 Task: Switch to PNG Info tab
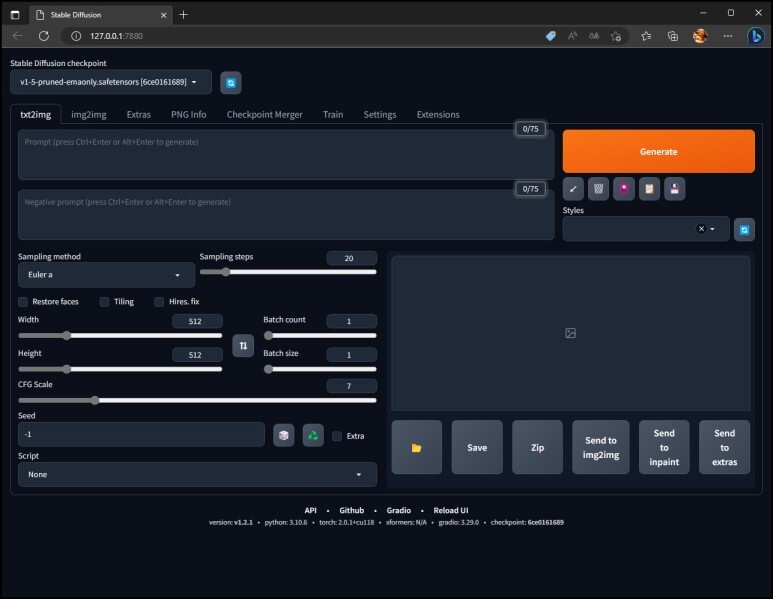point(188,114)
